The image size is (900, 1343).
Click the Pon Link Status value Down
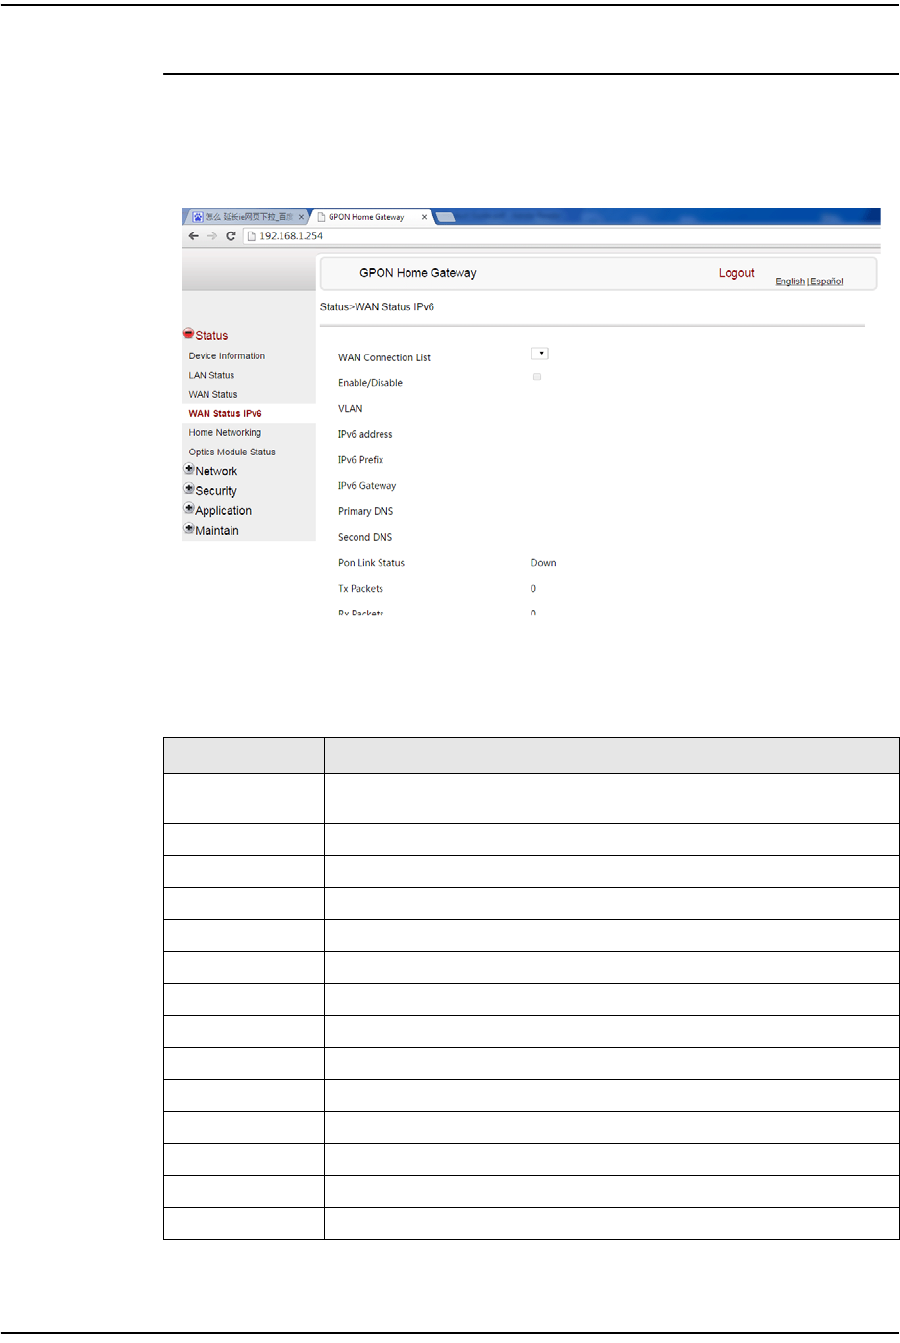pos(543,563)
